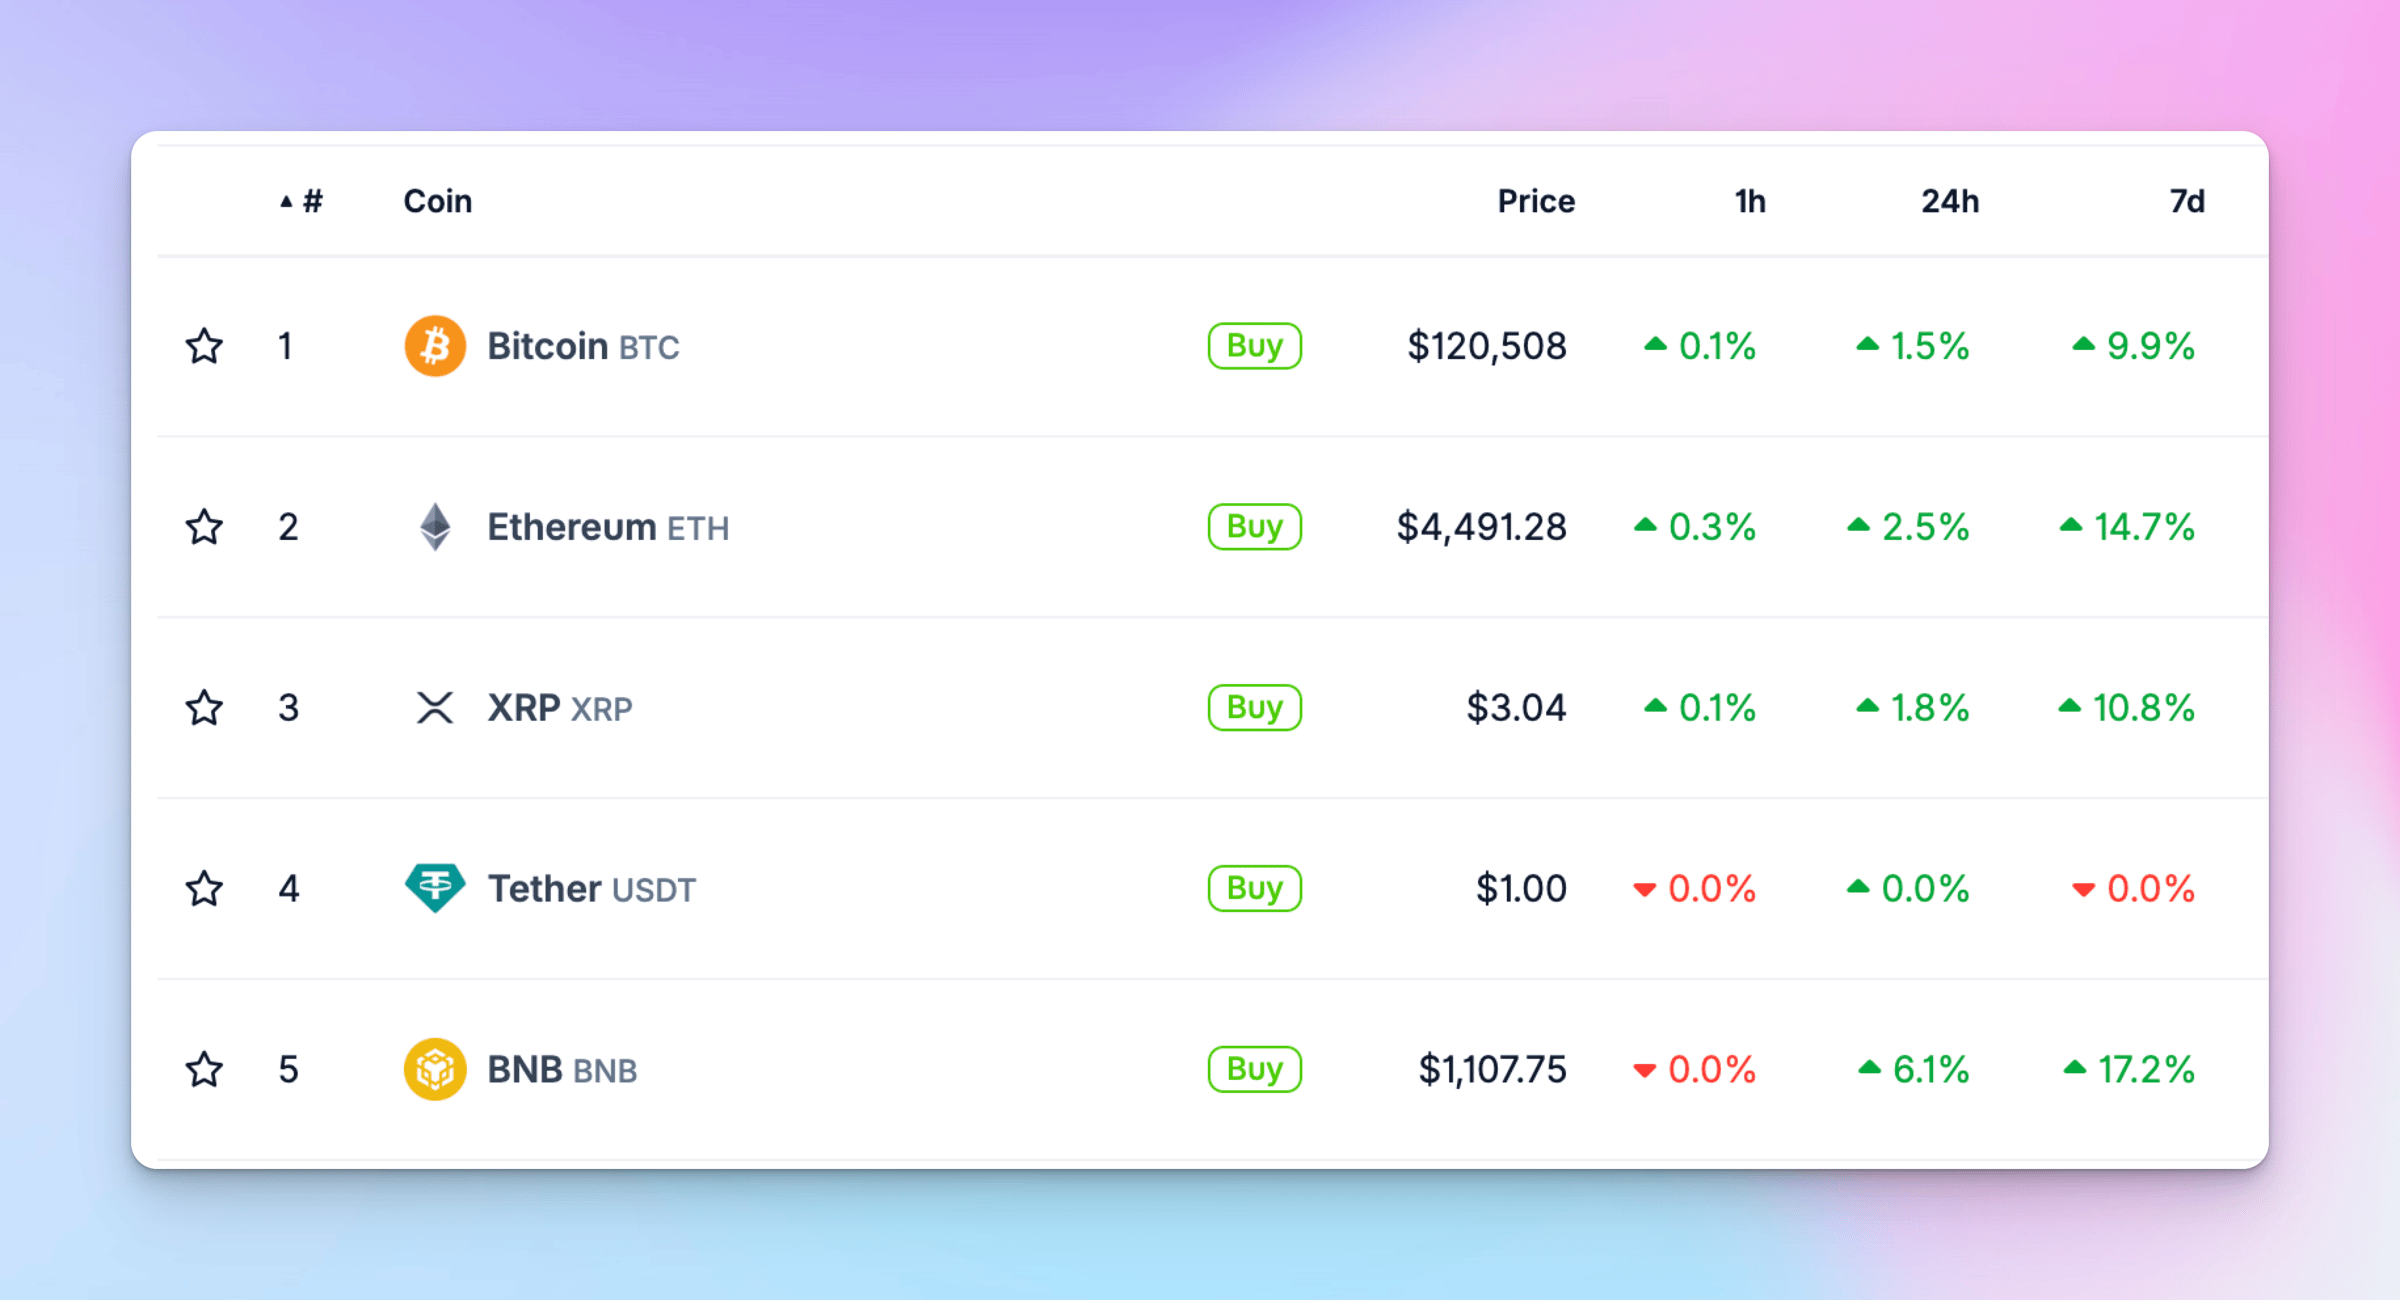The width and height of the screenshot is (2400, 1300).
Task: Toggle the Ethereum favorite star
Action: pos(204,527)
